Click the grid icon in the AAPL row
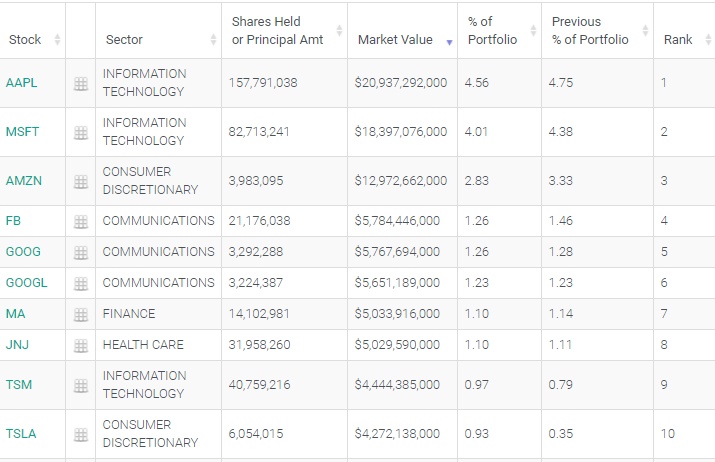The width and height of the screenshot is (715, 462). point(81,84)
